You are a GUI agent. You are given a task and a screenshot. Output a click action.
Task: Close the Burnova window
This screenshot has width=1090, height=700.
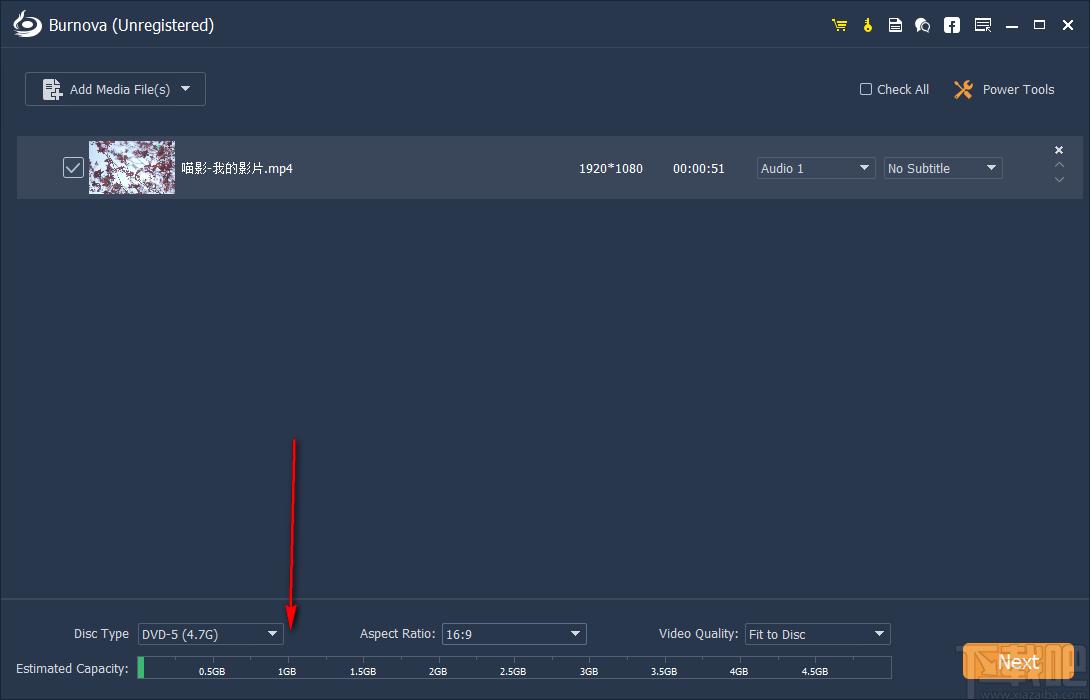click(x=1068, y=25)
